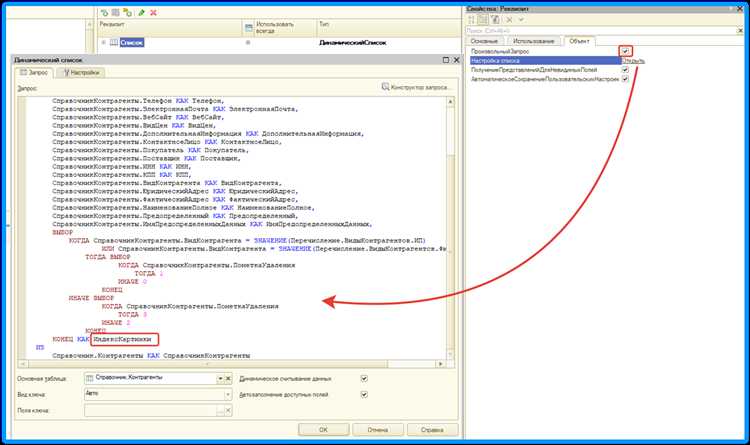Toggle Динамическое считывание данных checkbox
Image resolution: width=750 pixels, height=445 pixels.
point(364,379)
